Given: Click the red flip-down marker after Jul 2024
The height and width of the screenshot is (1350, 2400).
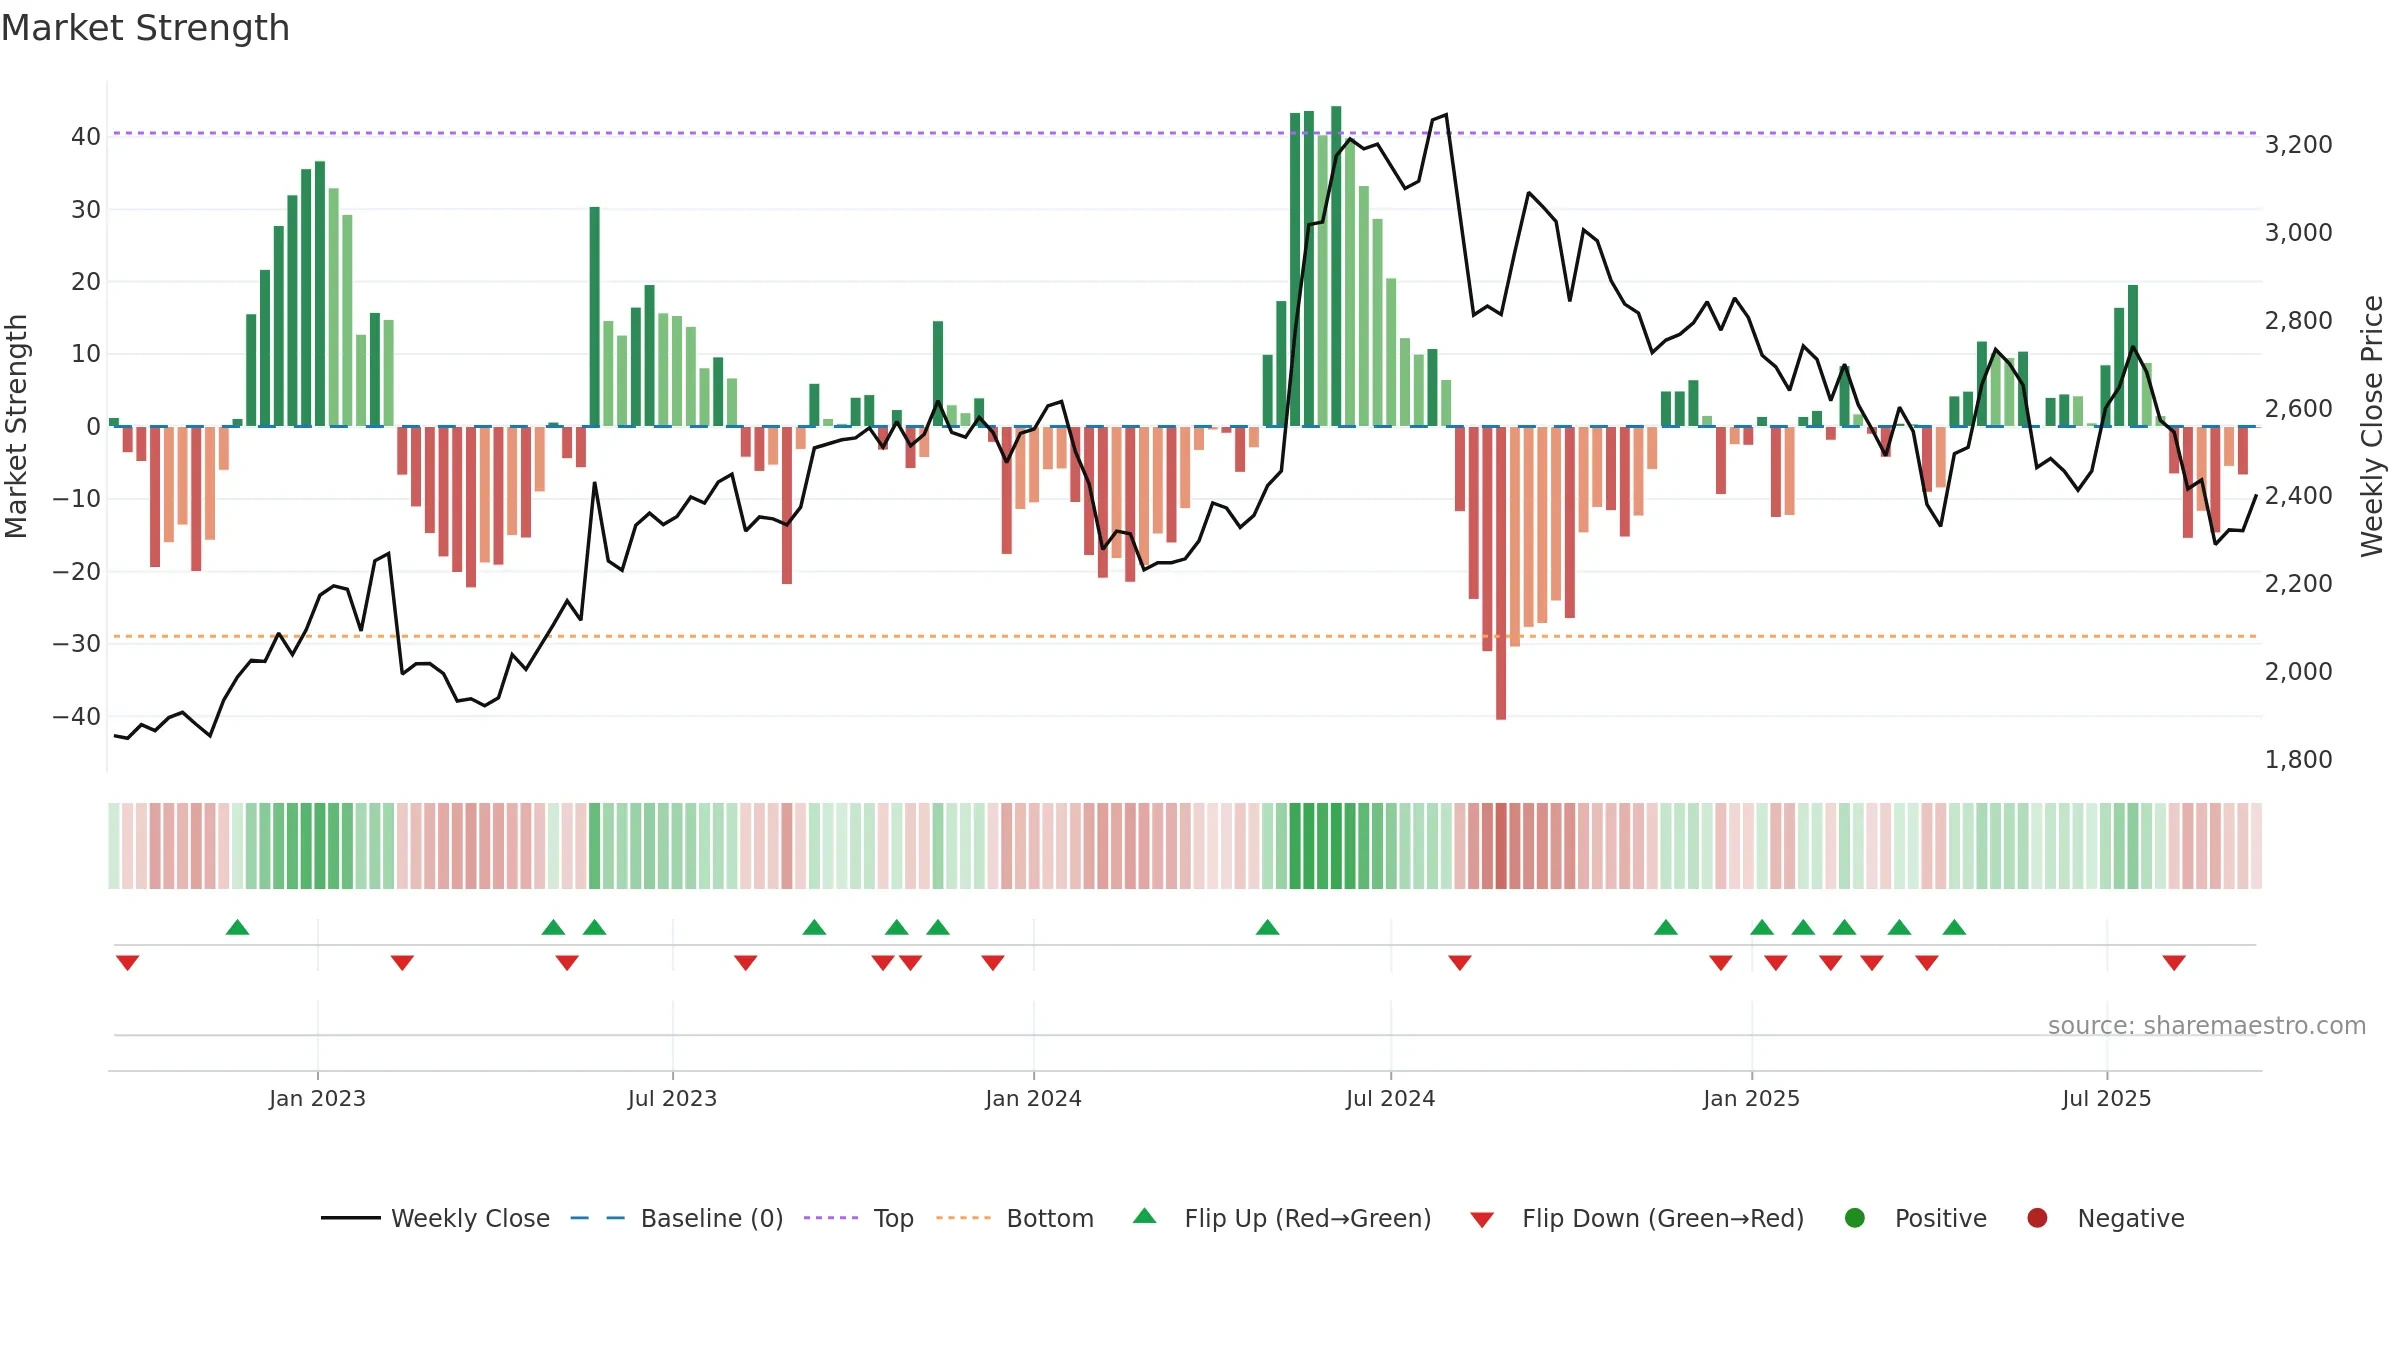Looking at the screenshot, I should (1460, 963).
